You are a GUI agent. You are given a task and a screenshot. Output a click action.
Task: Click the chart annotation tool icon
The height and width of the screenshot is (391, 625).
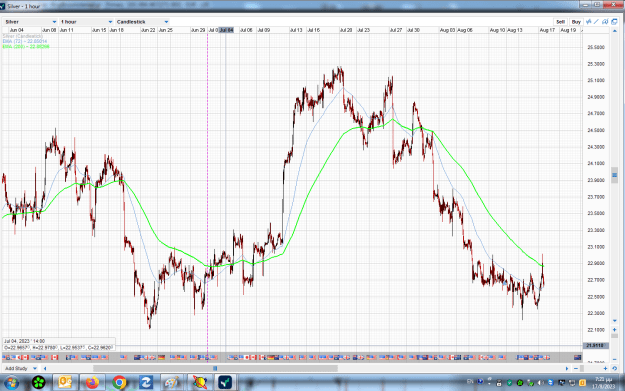pyautogui.click(x=605, y=22)
